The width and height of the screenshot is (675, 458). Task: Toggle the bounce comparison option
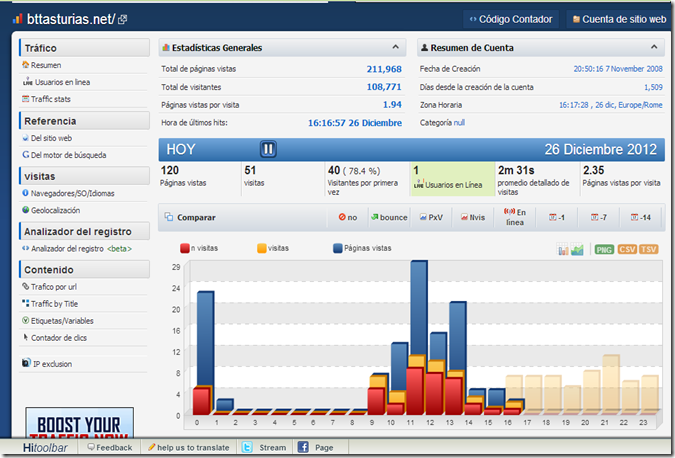pos(389,217)
